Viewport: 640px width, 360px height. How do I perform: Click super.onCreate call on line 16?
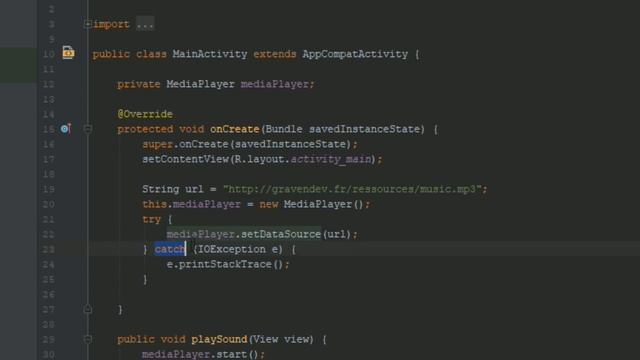pos(249,144)
